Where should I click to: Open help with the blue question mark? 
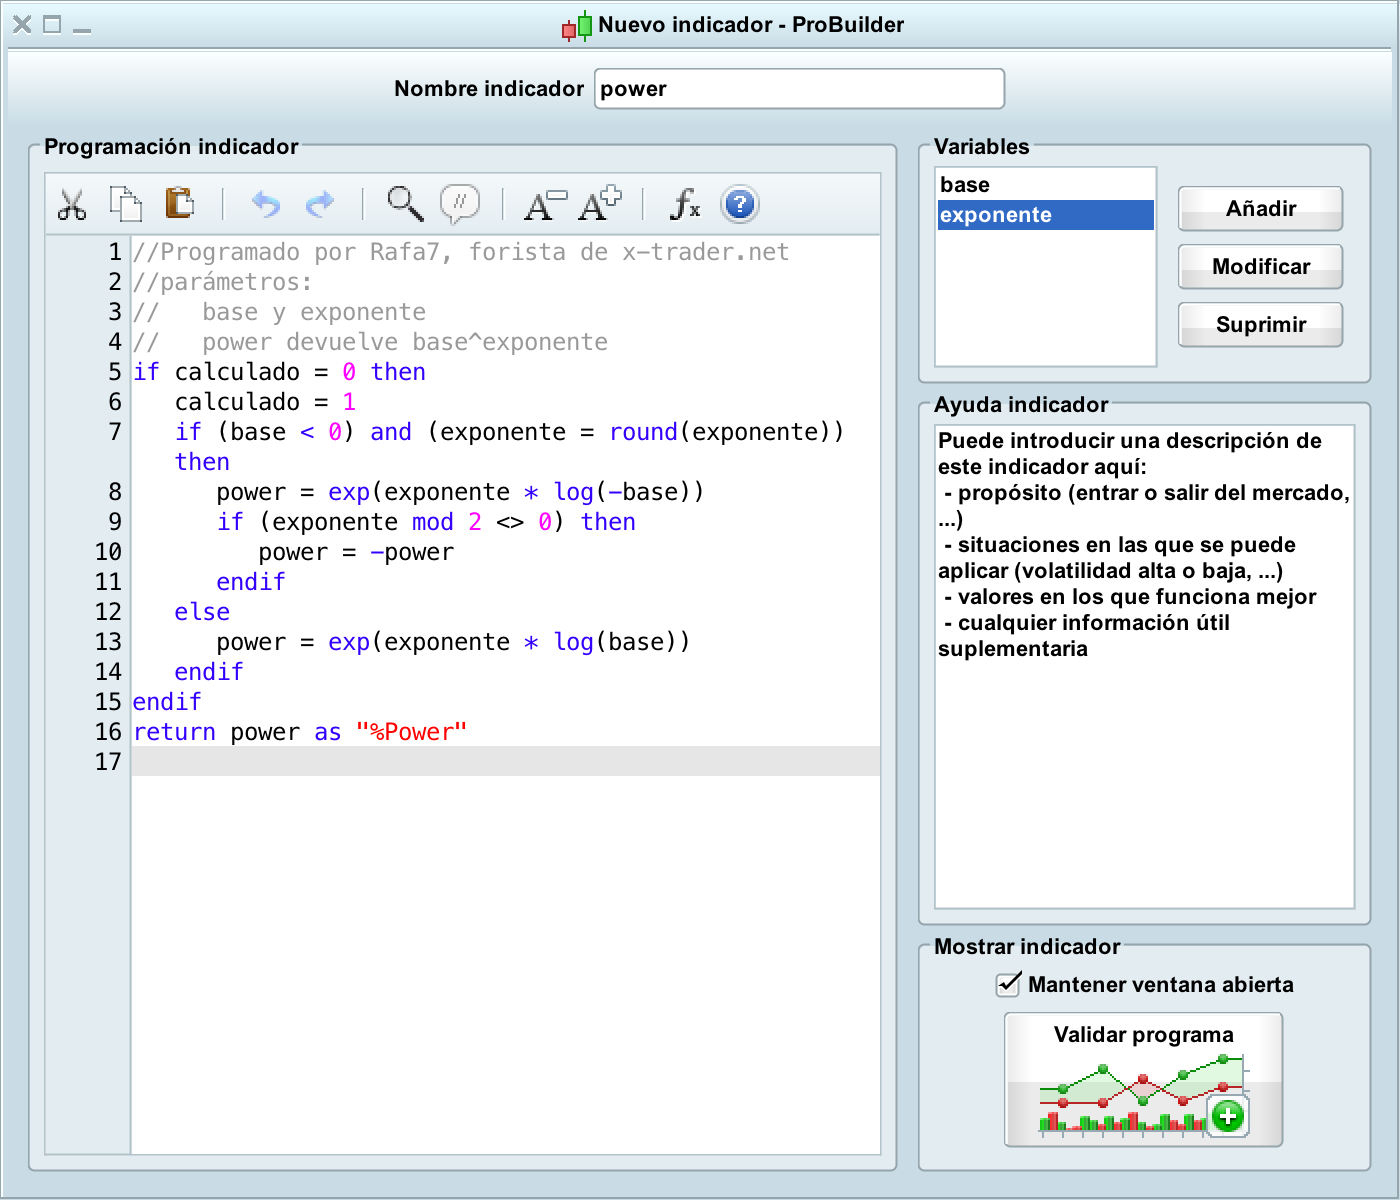tap(739, 204)
